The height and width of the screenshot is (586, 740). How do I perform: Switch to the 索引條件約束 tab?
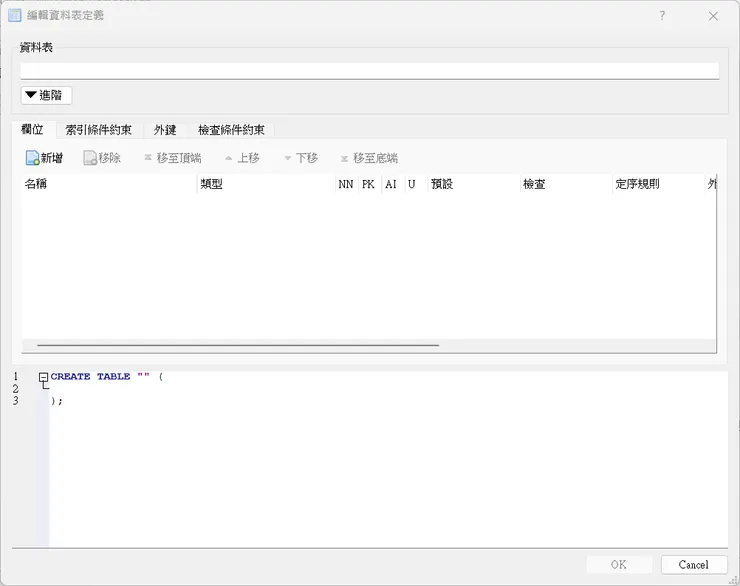coord(98,130)
